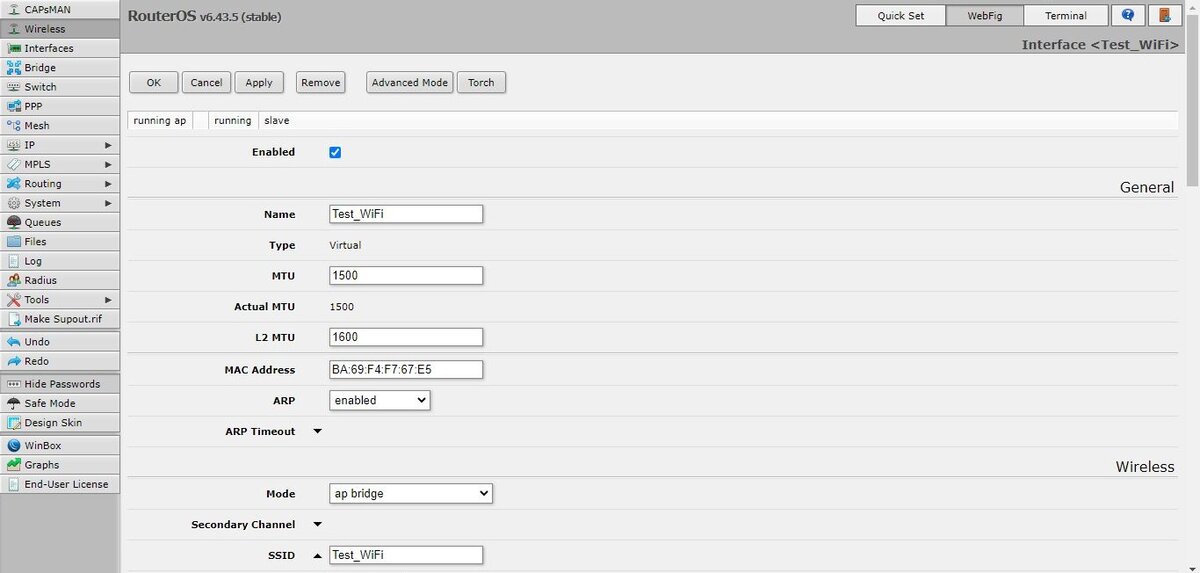Open the ARP dropdown
Viewport: 1200px width, 573px height.
pos(380,400)
